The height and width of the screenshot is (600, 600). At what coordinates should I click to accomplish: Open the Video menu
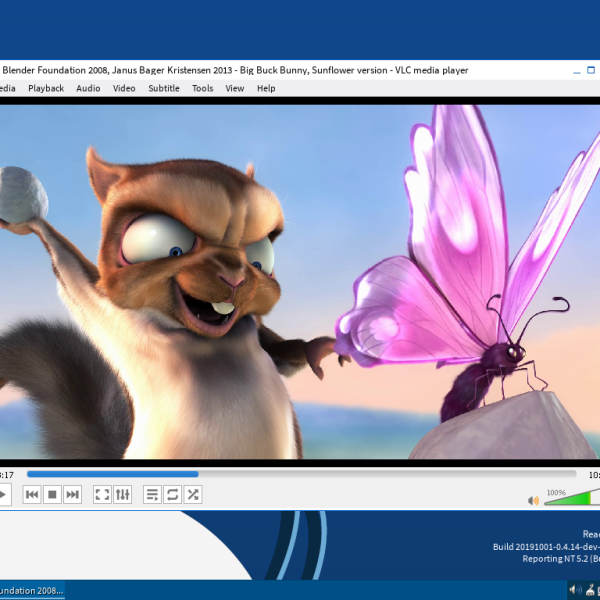[x=124, y=88]
